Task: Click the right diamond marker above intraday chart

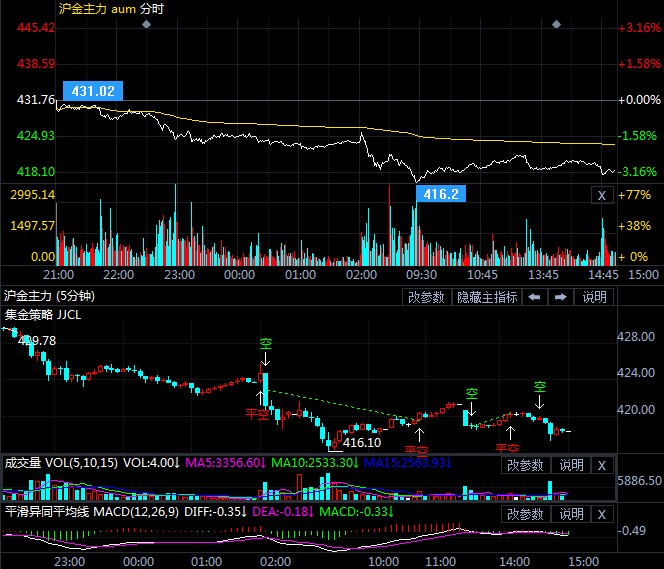Action: pos(557,23)
